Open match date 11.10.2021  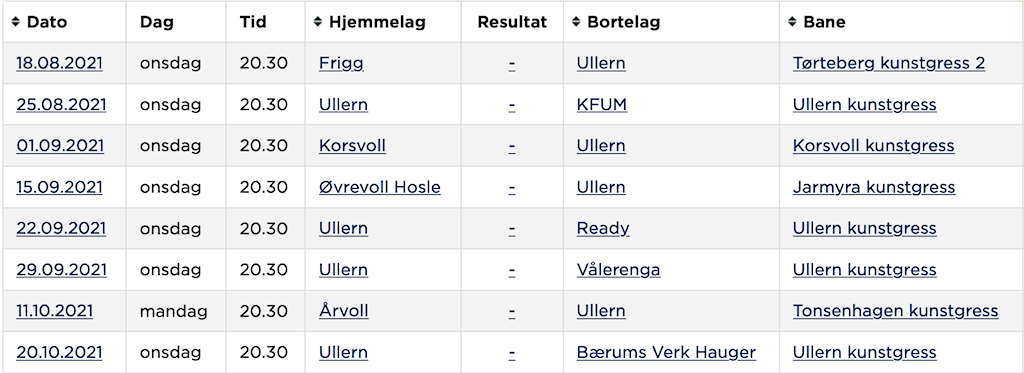(x=54, y=311)
